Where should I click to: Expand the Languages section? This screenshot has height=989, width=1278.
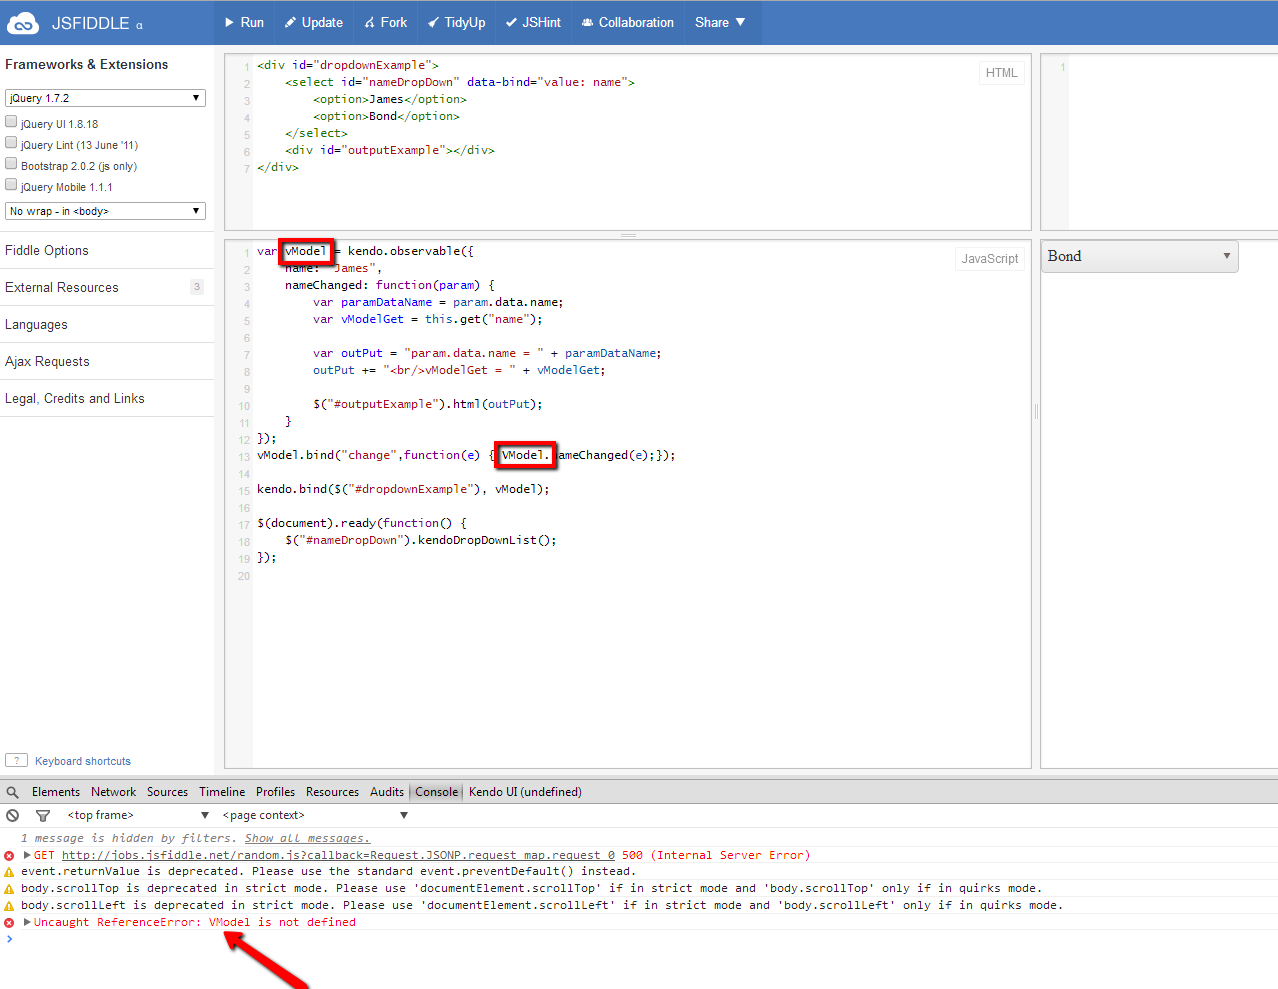(x=107, y=324)
